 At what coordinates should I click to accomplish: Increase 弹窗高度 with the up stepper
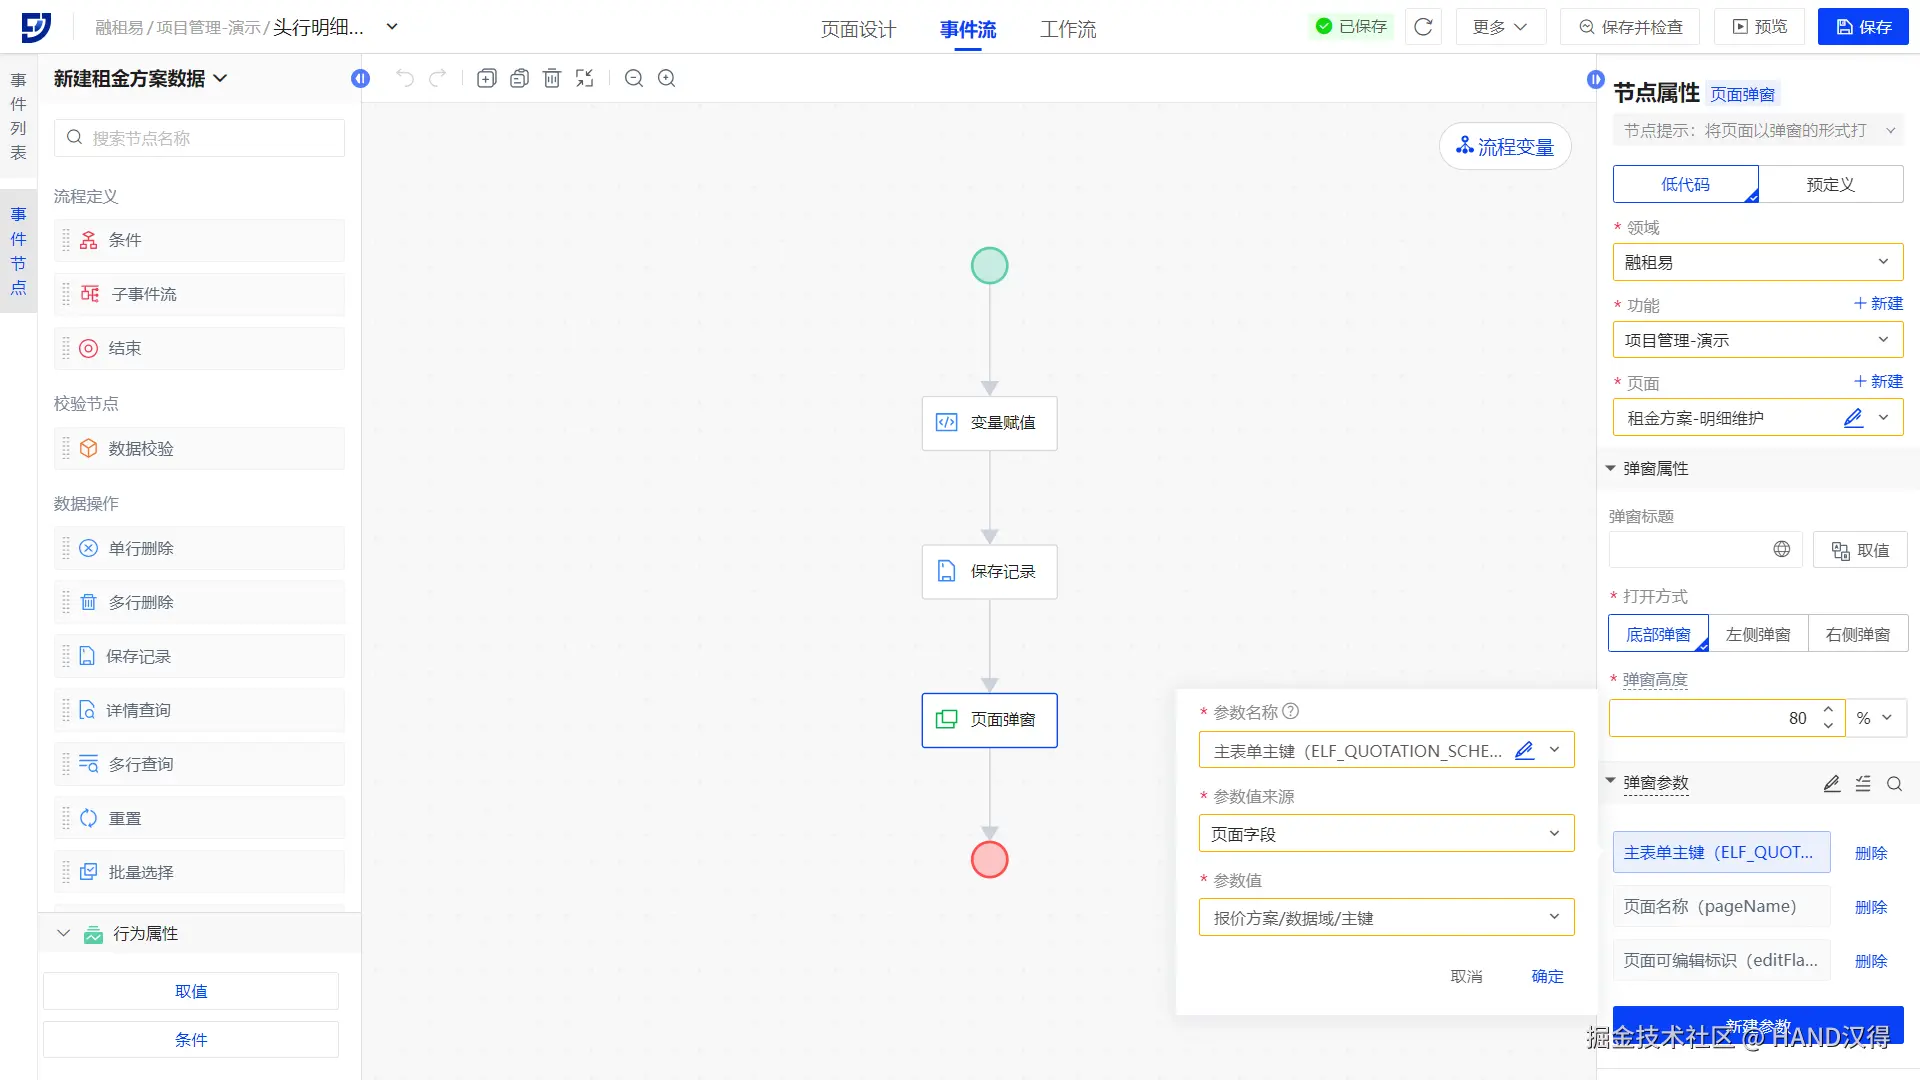pyautogui.click(x=1828, y=710)
